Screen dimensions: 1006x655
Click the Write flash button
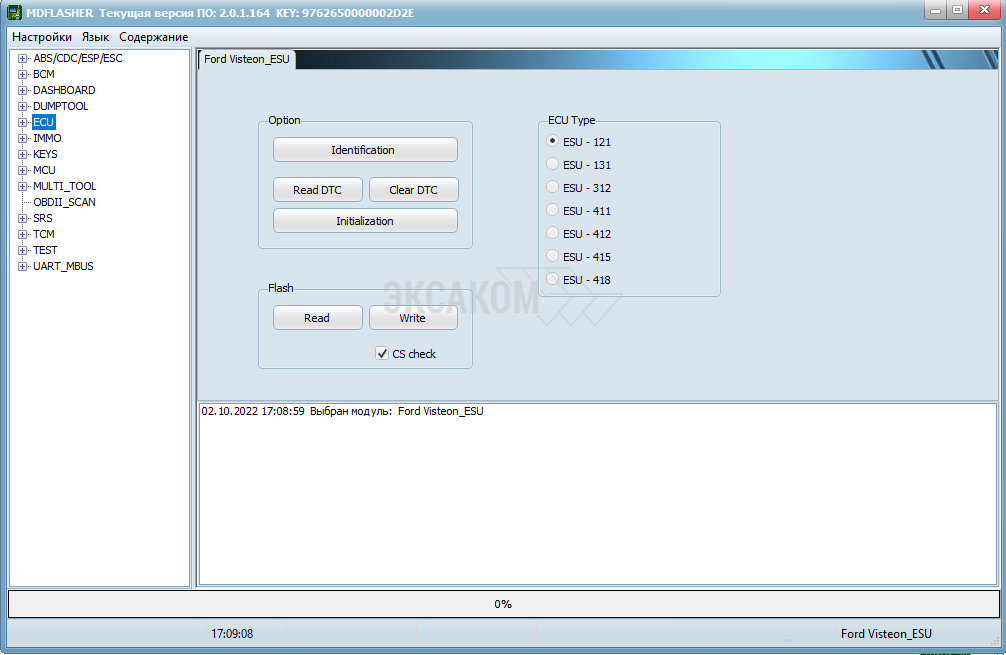[413, 318]
